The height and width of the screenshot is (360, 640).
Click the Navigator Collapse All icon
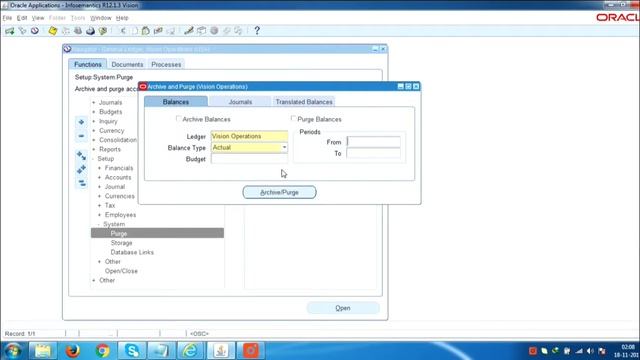[81, 182]
